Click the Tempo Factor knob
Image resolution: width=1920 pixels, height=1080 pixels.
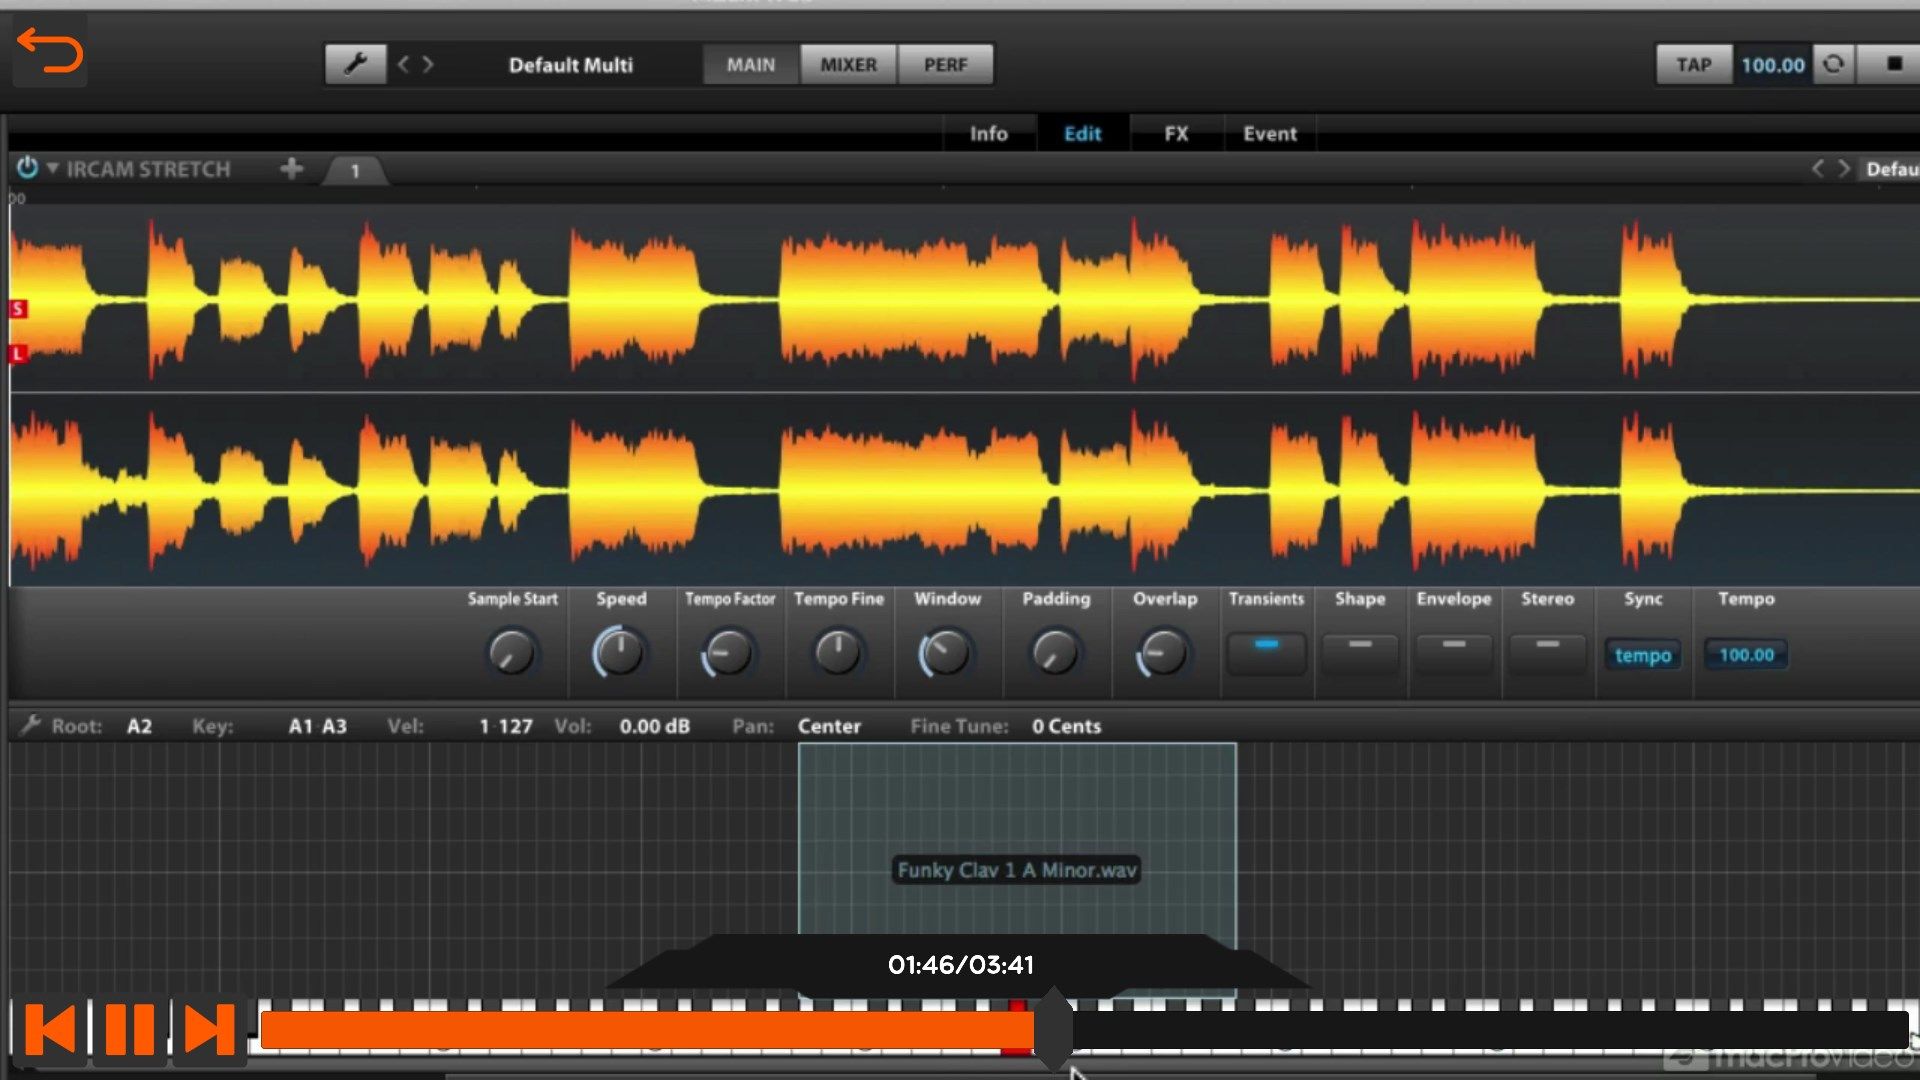pos(729,653)
